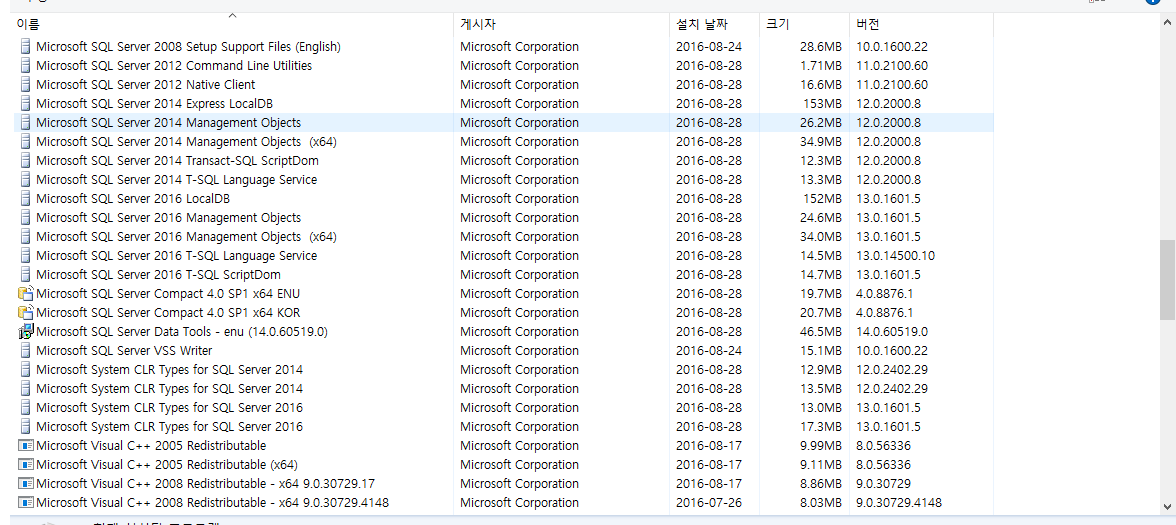Viewport: 1176px width, 525px height.
Task: Click the SQL Server Compact 4.0 KOR installer icon
Action: (x=26, y=313)
